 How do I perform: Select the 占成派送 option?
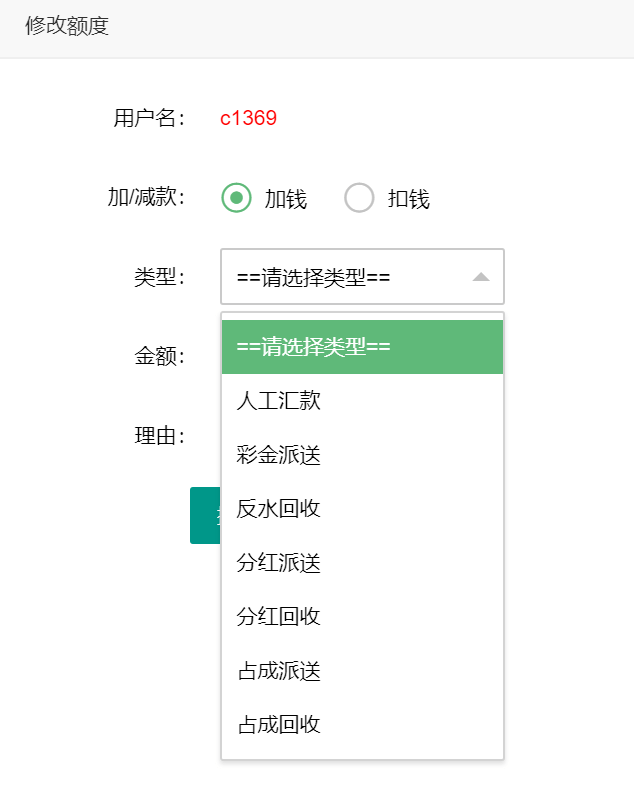(279, 670)
